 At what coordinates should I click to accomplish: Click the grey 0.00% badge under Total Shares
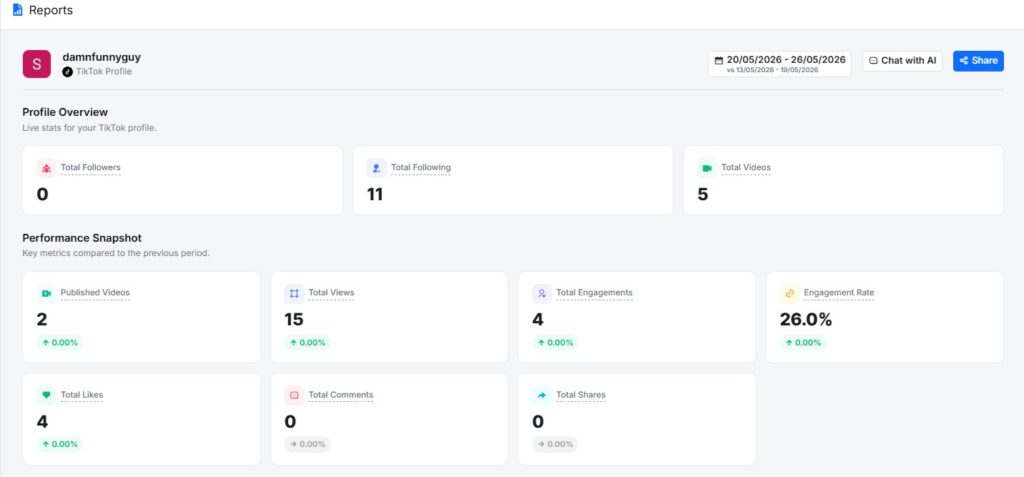pyautogui.click(x=555, y=444)
